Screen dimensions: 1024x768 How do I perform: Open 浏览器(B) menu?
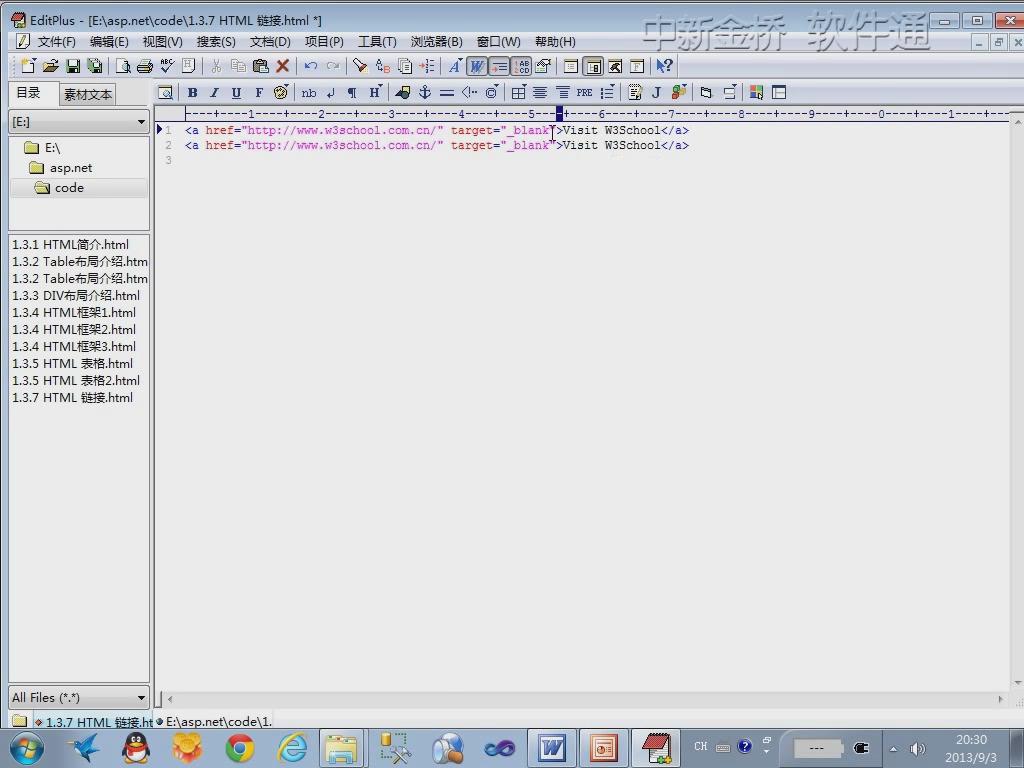pos(436,42)
